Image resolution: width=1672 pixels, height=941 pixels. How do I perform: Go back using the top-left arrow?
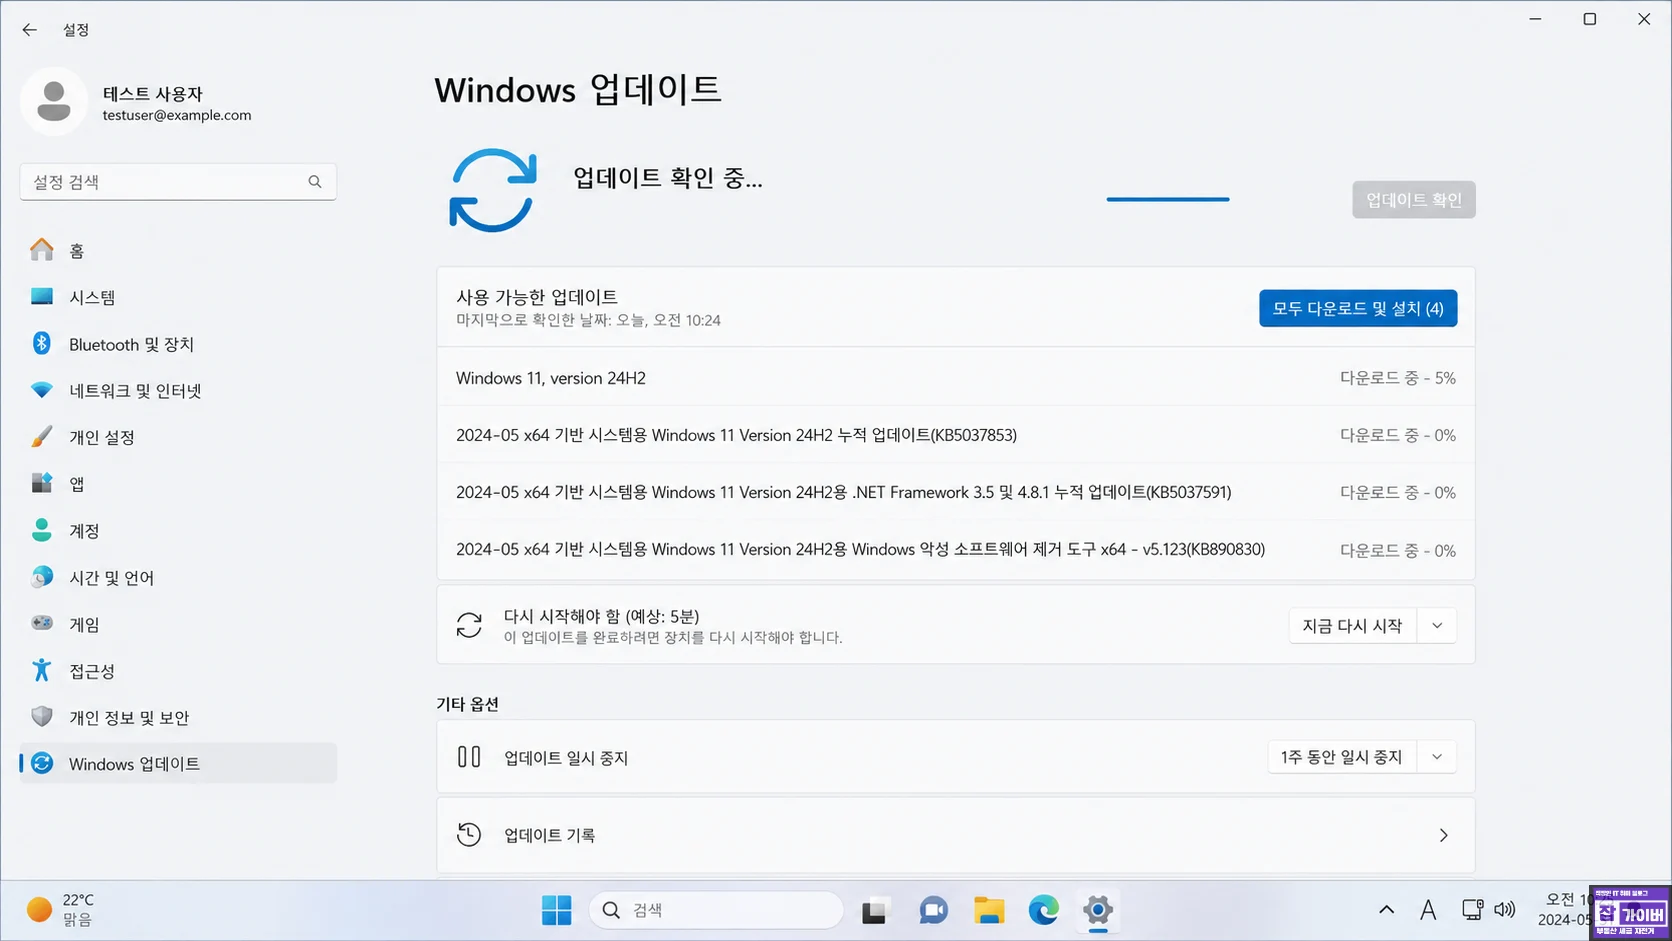click(x=30, y=30)
